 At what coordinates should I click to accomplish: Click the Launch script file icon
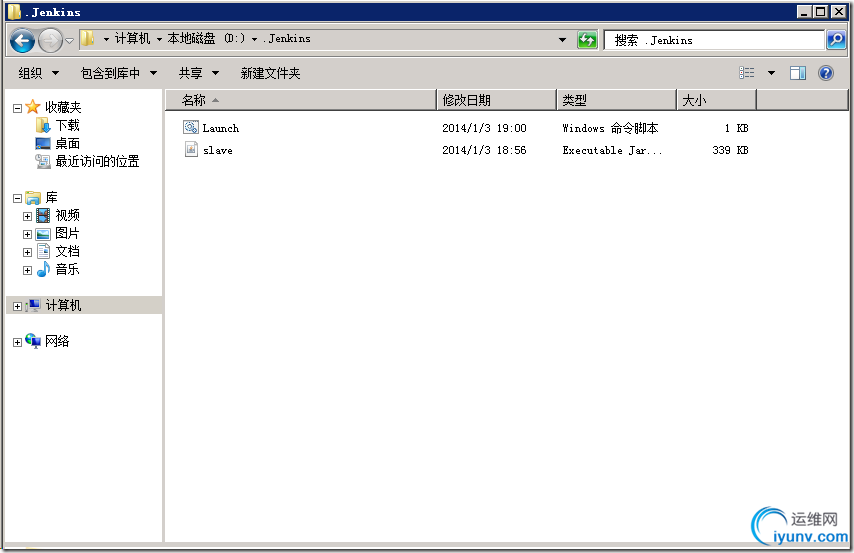pyautogui.click(x=191, y=127)
